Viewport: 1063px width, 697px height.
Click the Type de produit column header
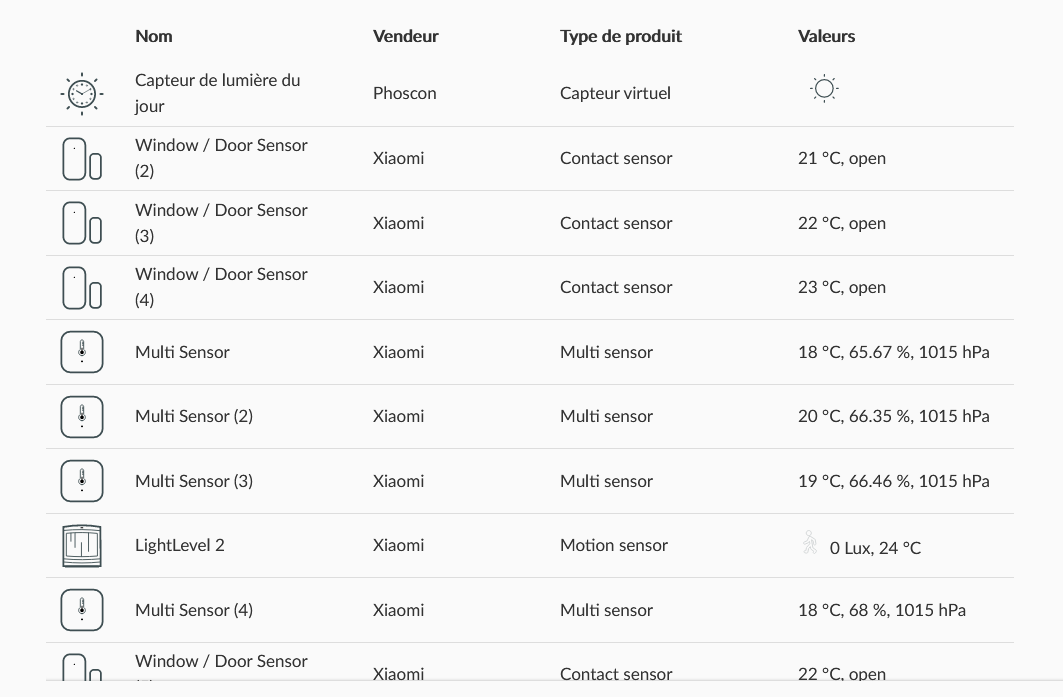click(620, 36)
